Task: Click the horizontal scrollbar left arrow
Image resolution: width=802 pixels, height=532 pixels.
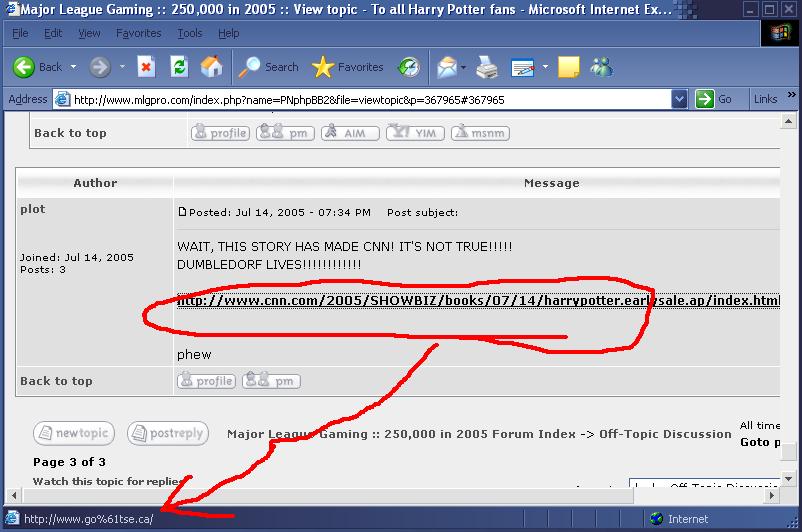Action: (14, 495)
